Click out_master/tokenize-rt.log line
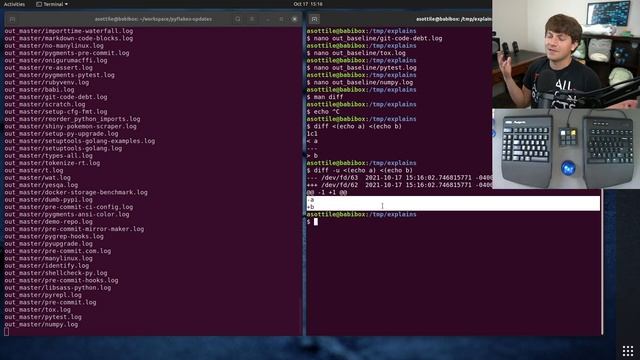 (52, 163)
